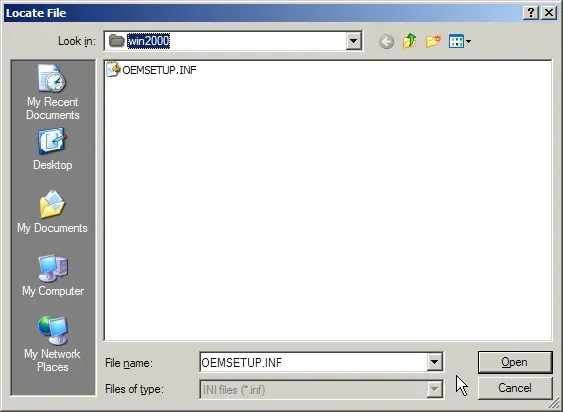Open My Recent Documents shortcut
This screenshot has width=563, height=412.
click(x=53, y=92)
